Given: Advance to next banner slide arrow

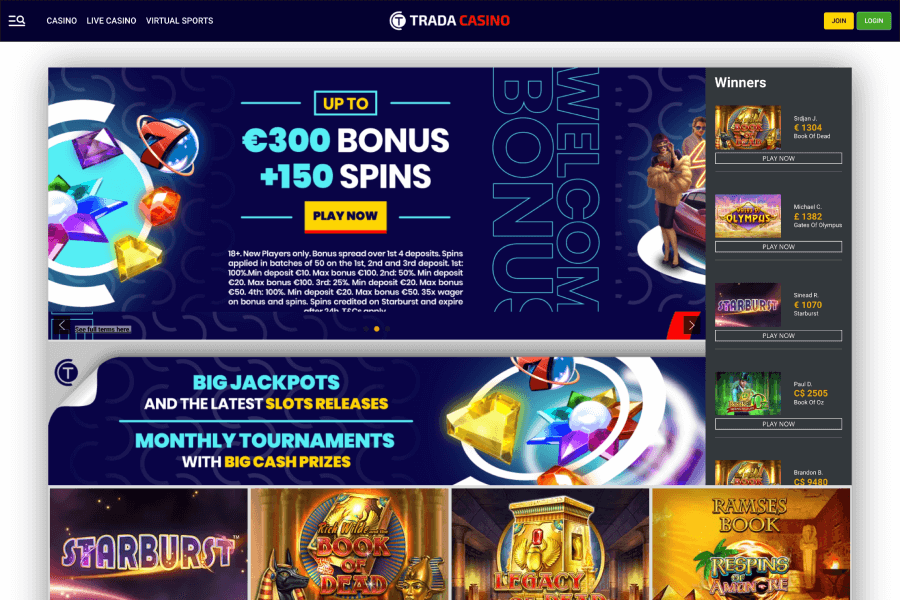Looking at the screenshot, I should click(692, 326).
